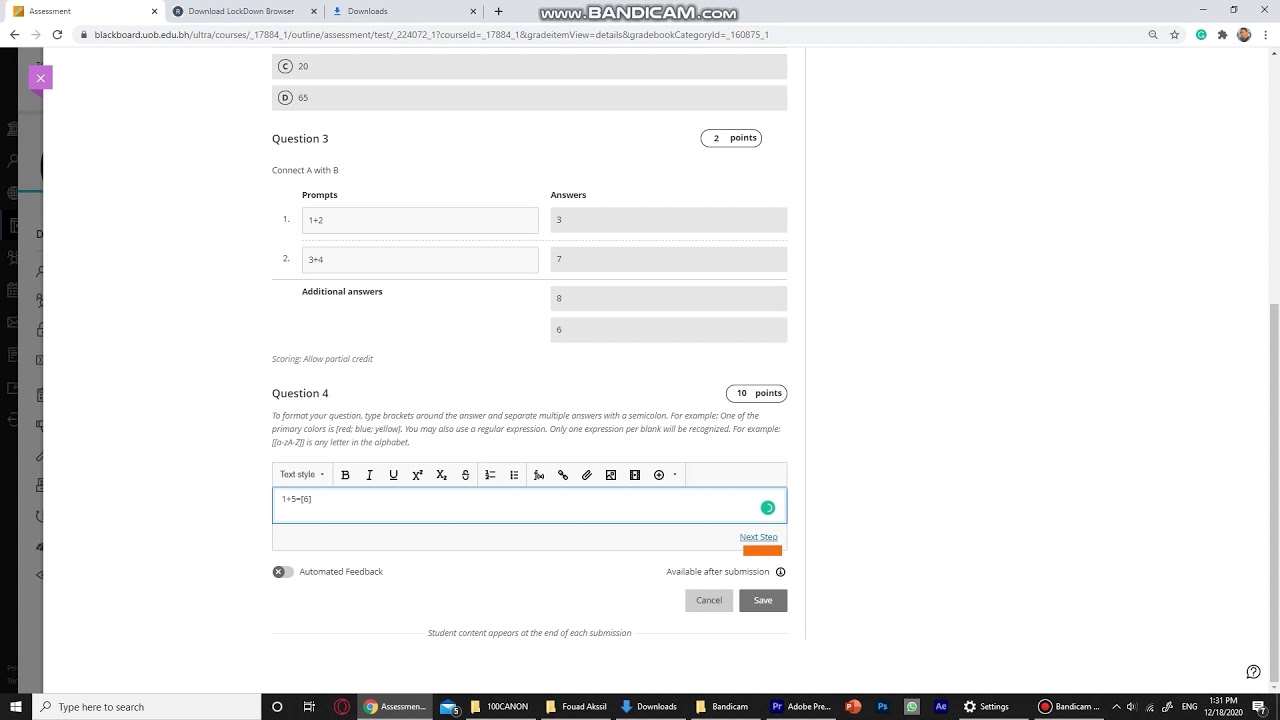The width and height of the screenshot is (1280, 720).
Task: Apply strikethrough formatting
Action: 465,475
